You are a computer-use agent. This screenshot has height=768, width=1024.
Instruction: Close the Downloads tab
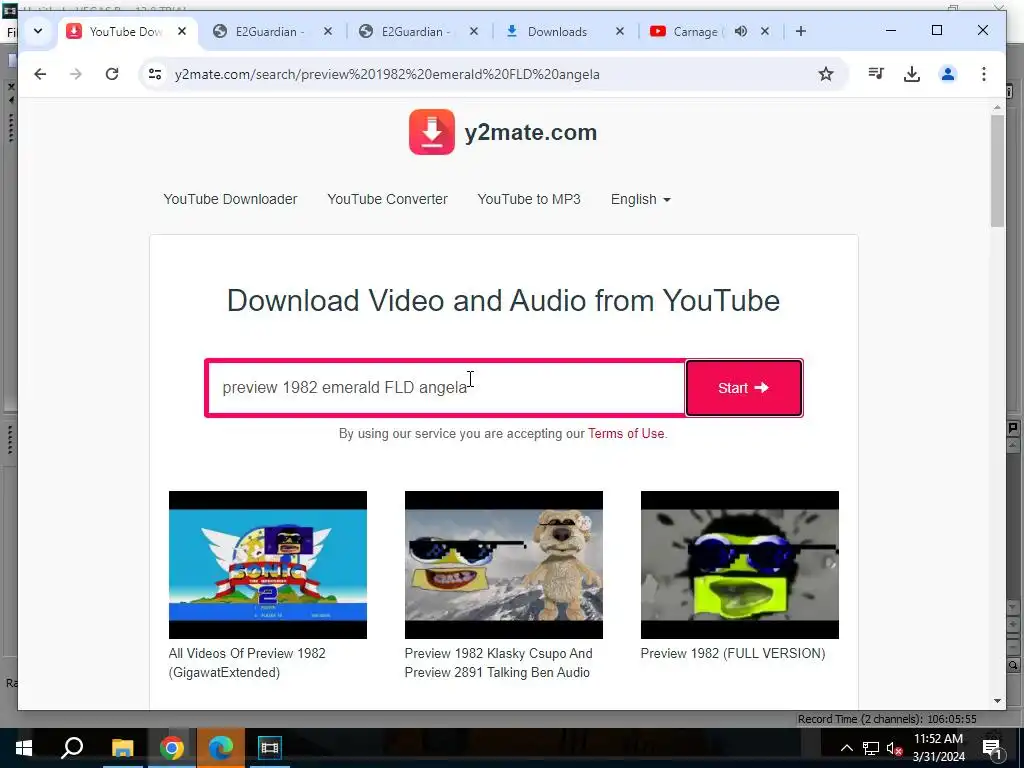620,31
